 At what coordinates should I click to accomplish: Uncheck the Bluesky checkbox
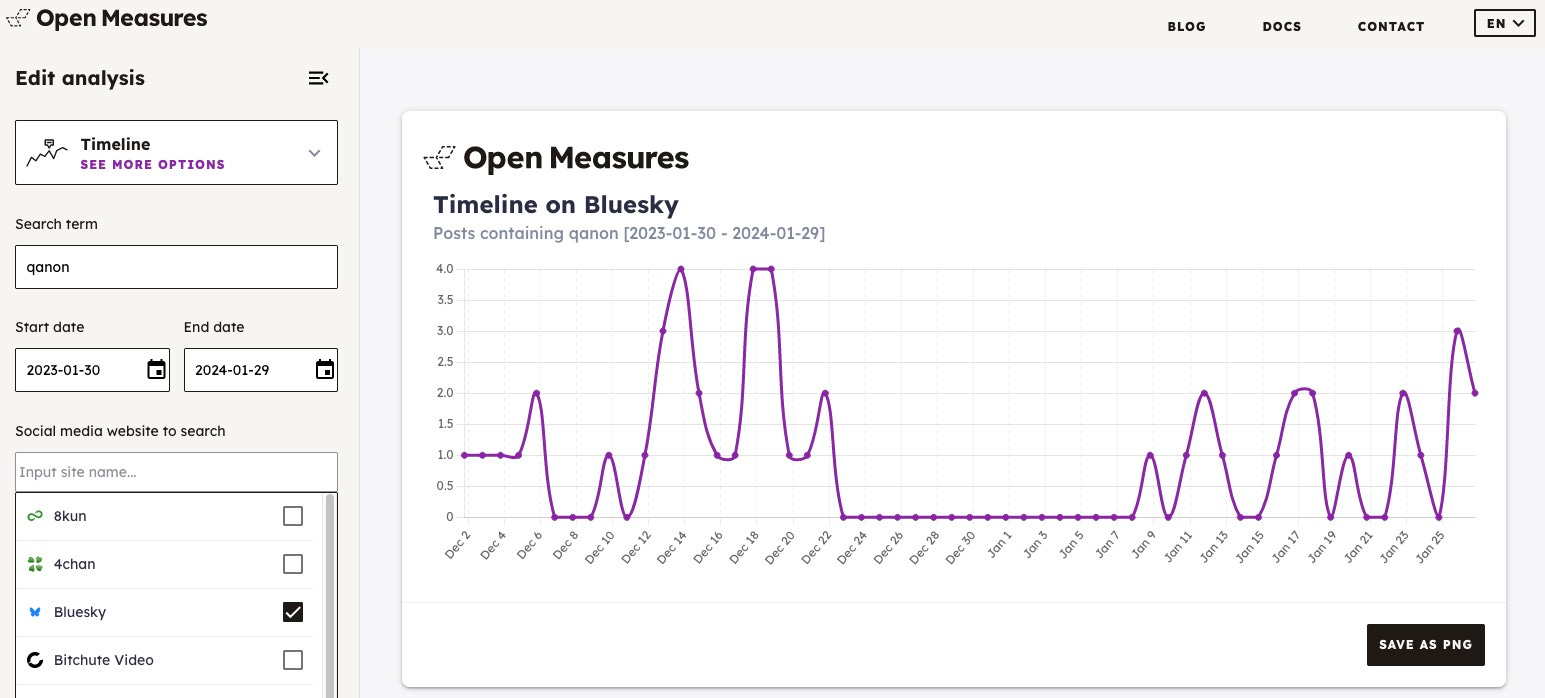292,612
